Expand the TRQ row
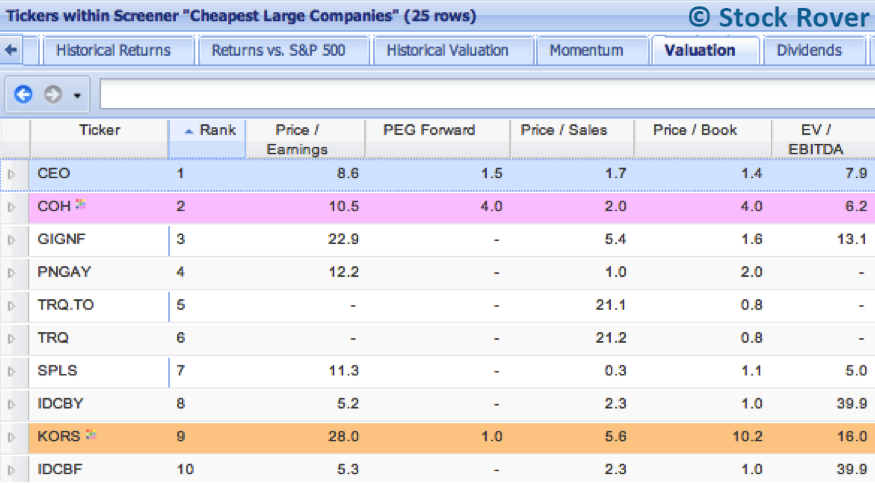Image resolution: width=875 pixels, height=483 pixels. [x=11, y=339]
